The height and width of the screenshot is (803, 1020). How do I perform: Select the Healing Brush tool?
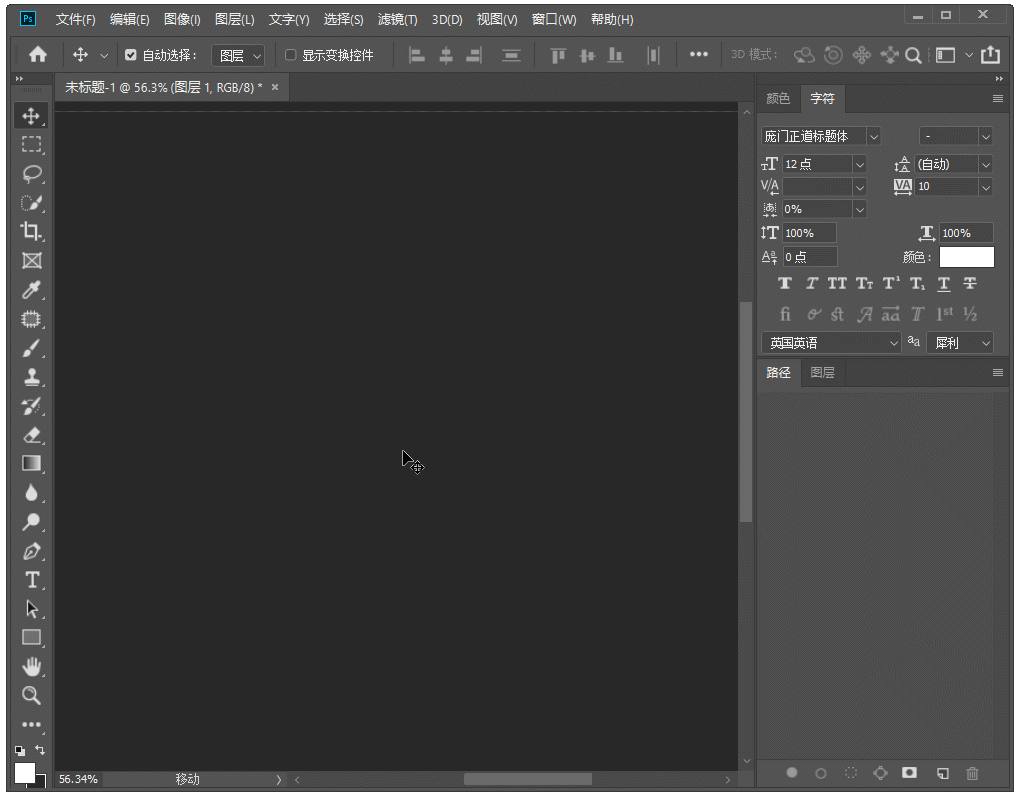pos(31,319)
